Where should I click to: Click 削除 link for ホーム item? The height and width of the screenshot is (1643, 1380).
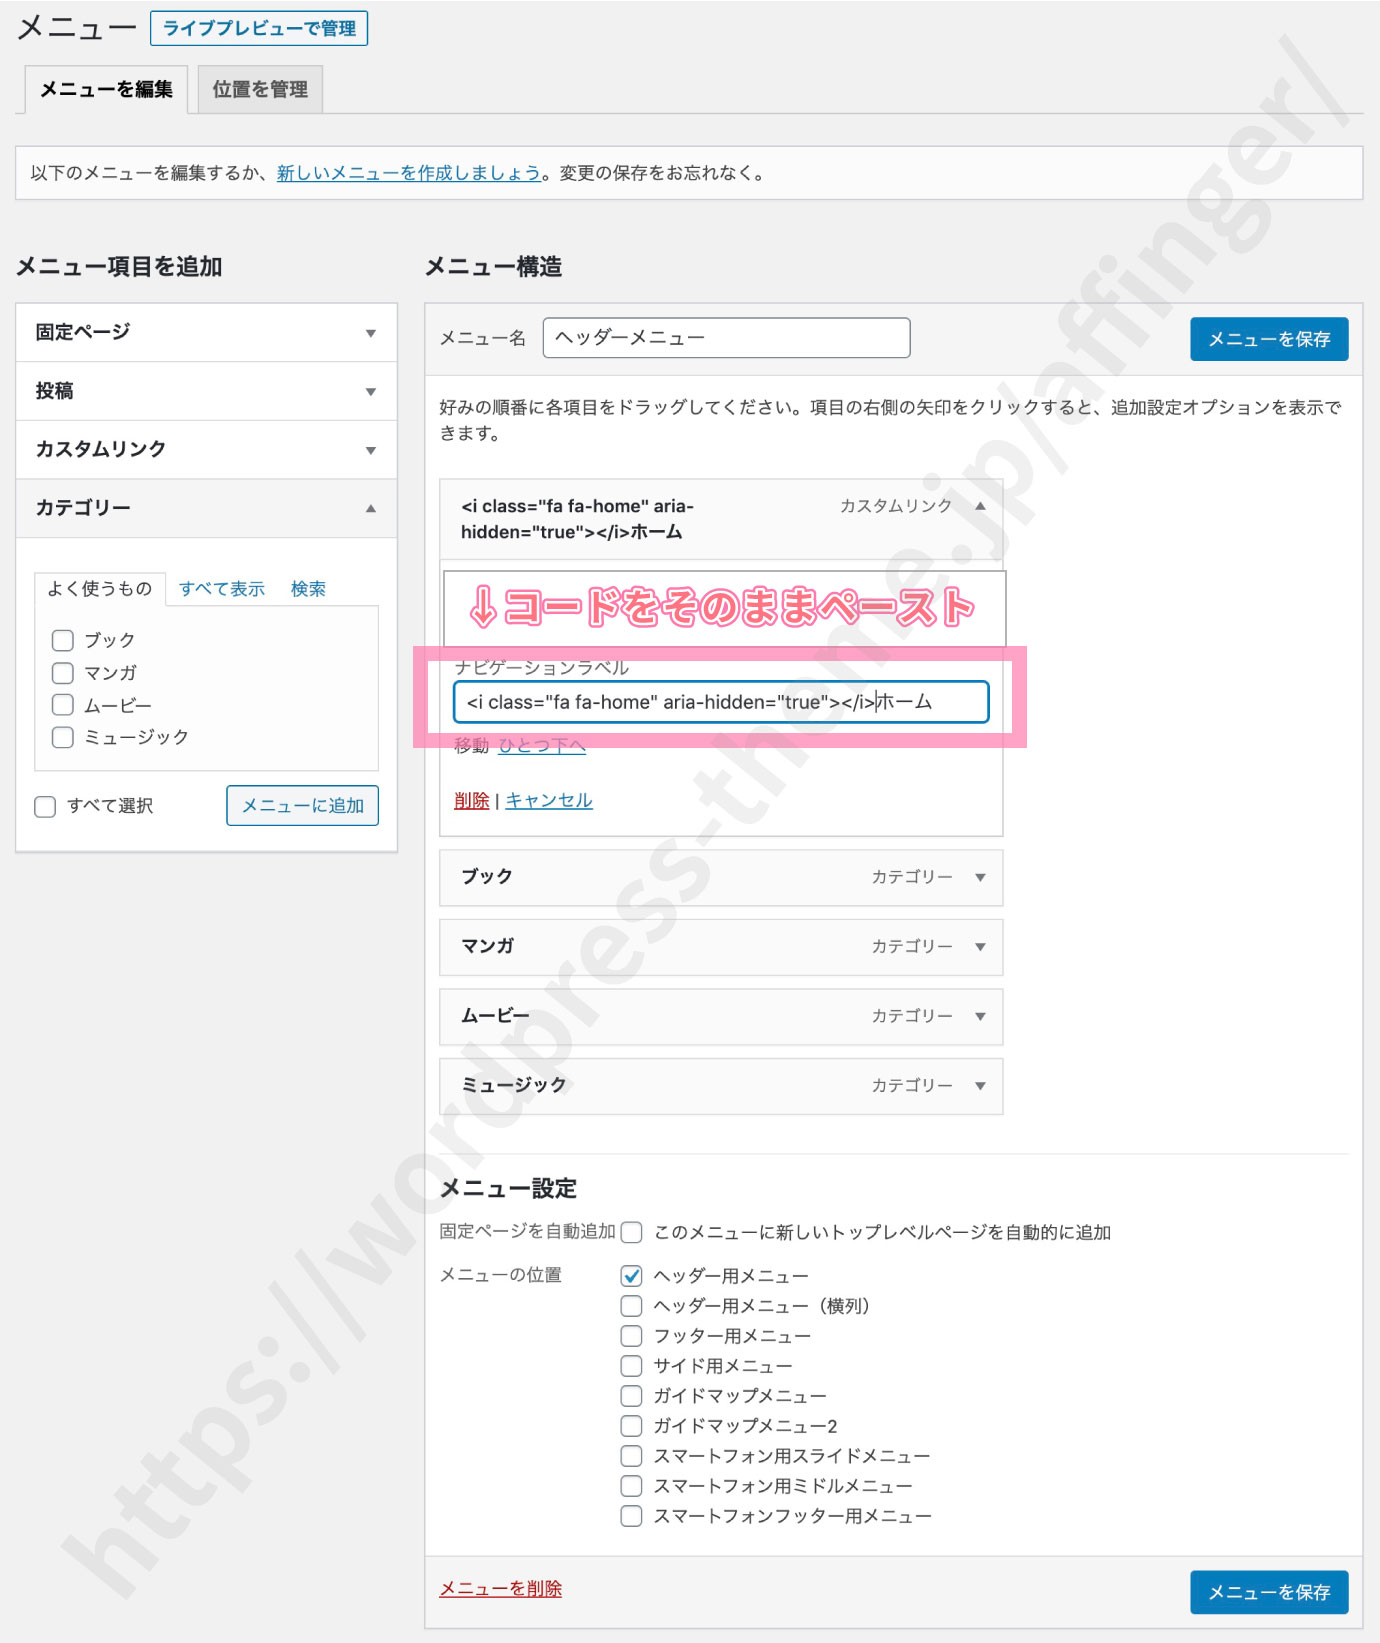pyautogui.click(x=472, y=800)
